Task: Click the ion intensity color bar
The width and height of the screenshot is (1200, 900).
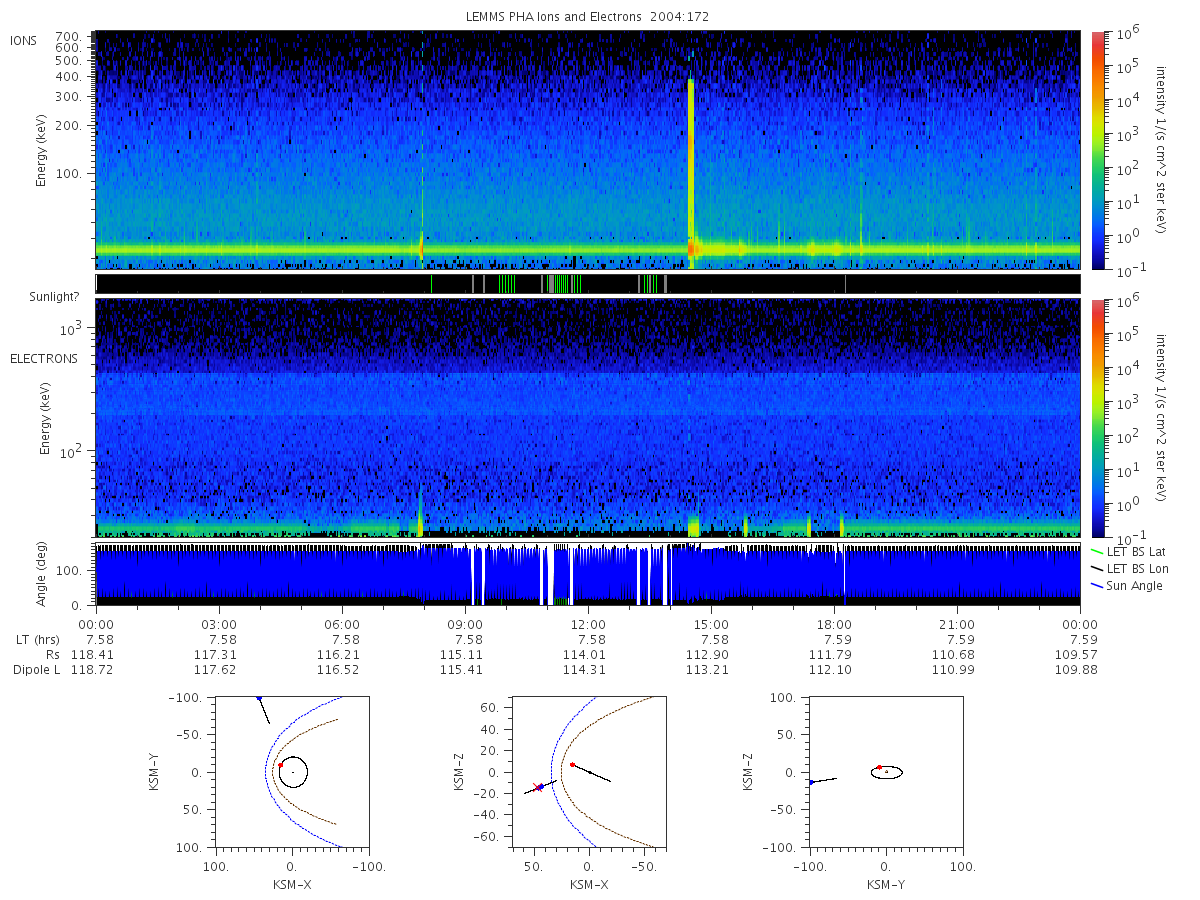Action: [x=1098, y=150]
